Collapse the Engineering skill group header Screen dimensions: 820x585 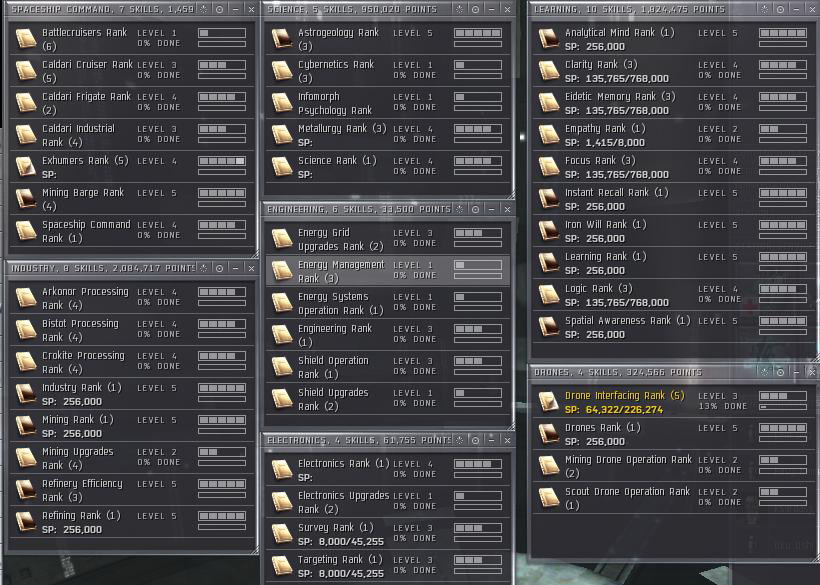coord(359,209)
